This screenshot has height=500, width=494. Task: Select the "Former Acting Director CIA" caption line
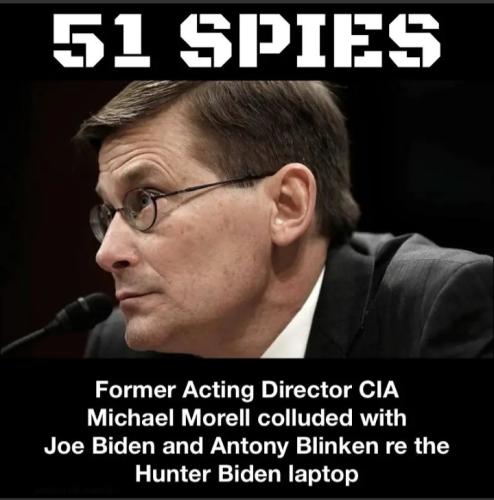[x=247, y=390]
